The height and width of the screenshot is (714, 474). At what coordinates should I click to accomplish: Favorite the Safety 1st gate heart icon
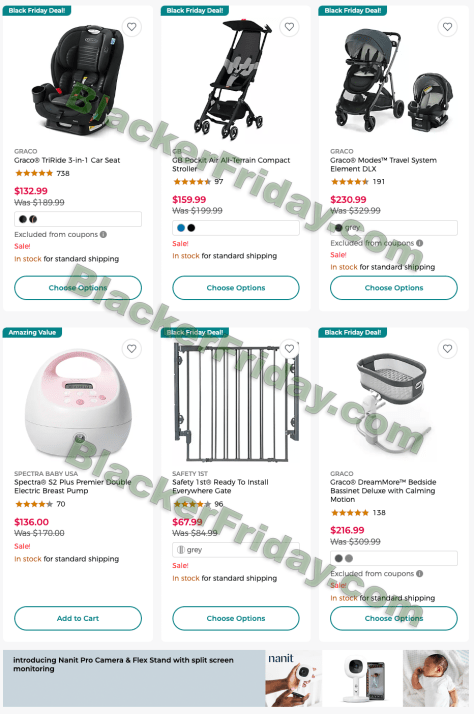(289, 349)
